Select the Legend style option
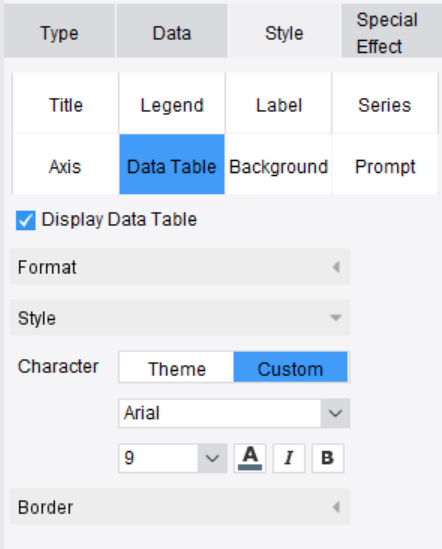 coord(172,104)
